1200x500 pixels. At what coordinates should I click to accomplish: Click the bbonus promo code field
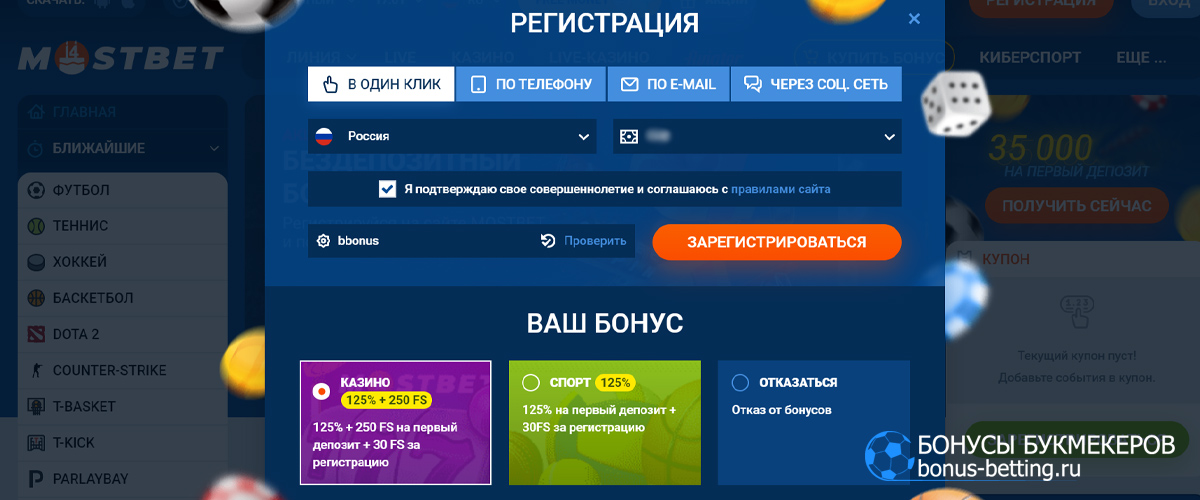click(x=471, y=240)
